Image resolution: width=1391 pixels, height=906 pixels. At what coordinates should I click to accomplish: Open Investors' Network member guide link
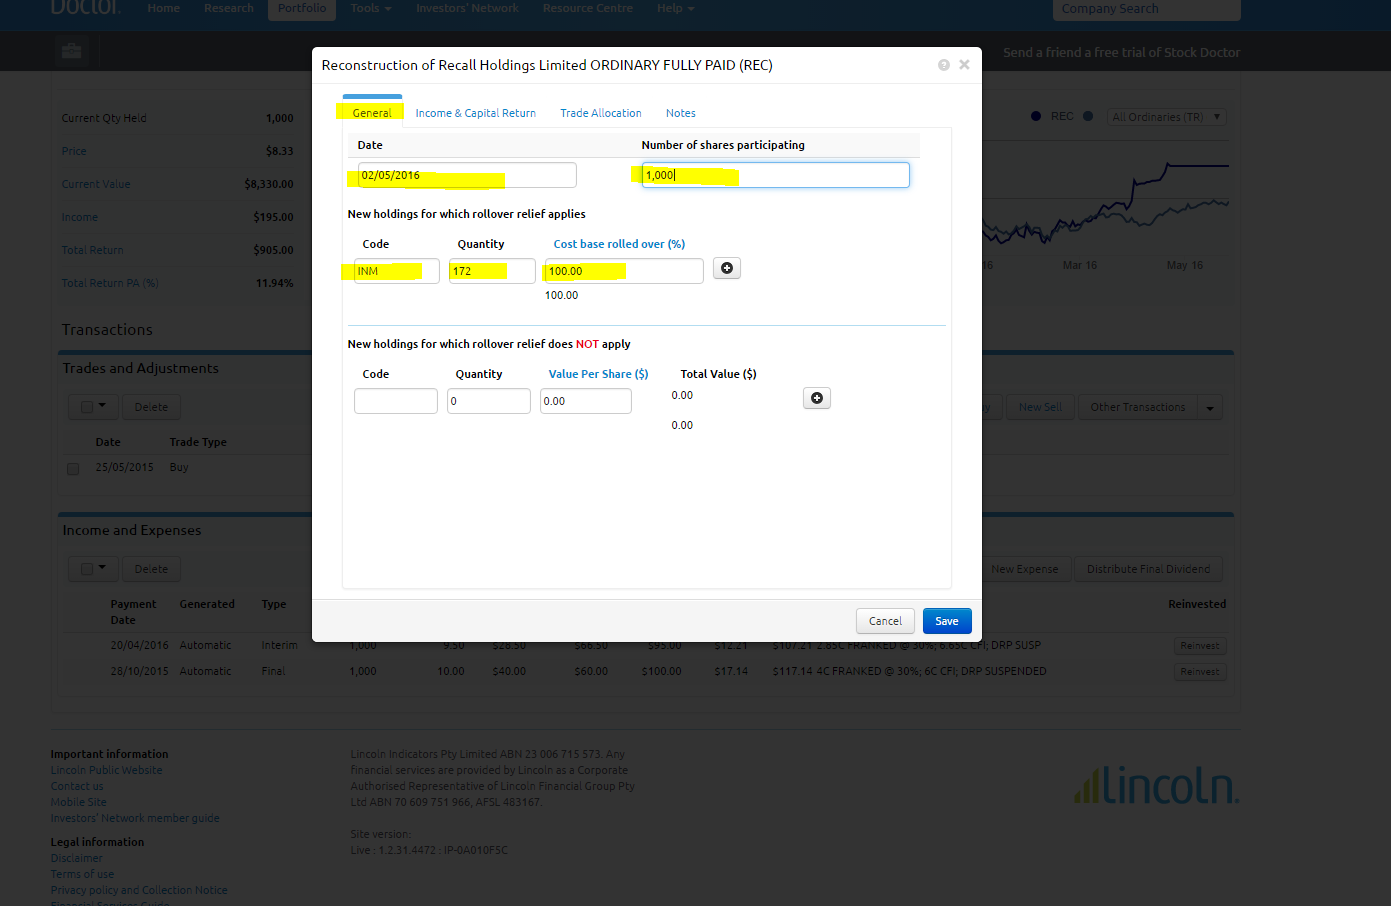135,818
